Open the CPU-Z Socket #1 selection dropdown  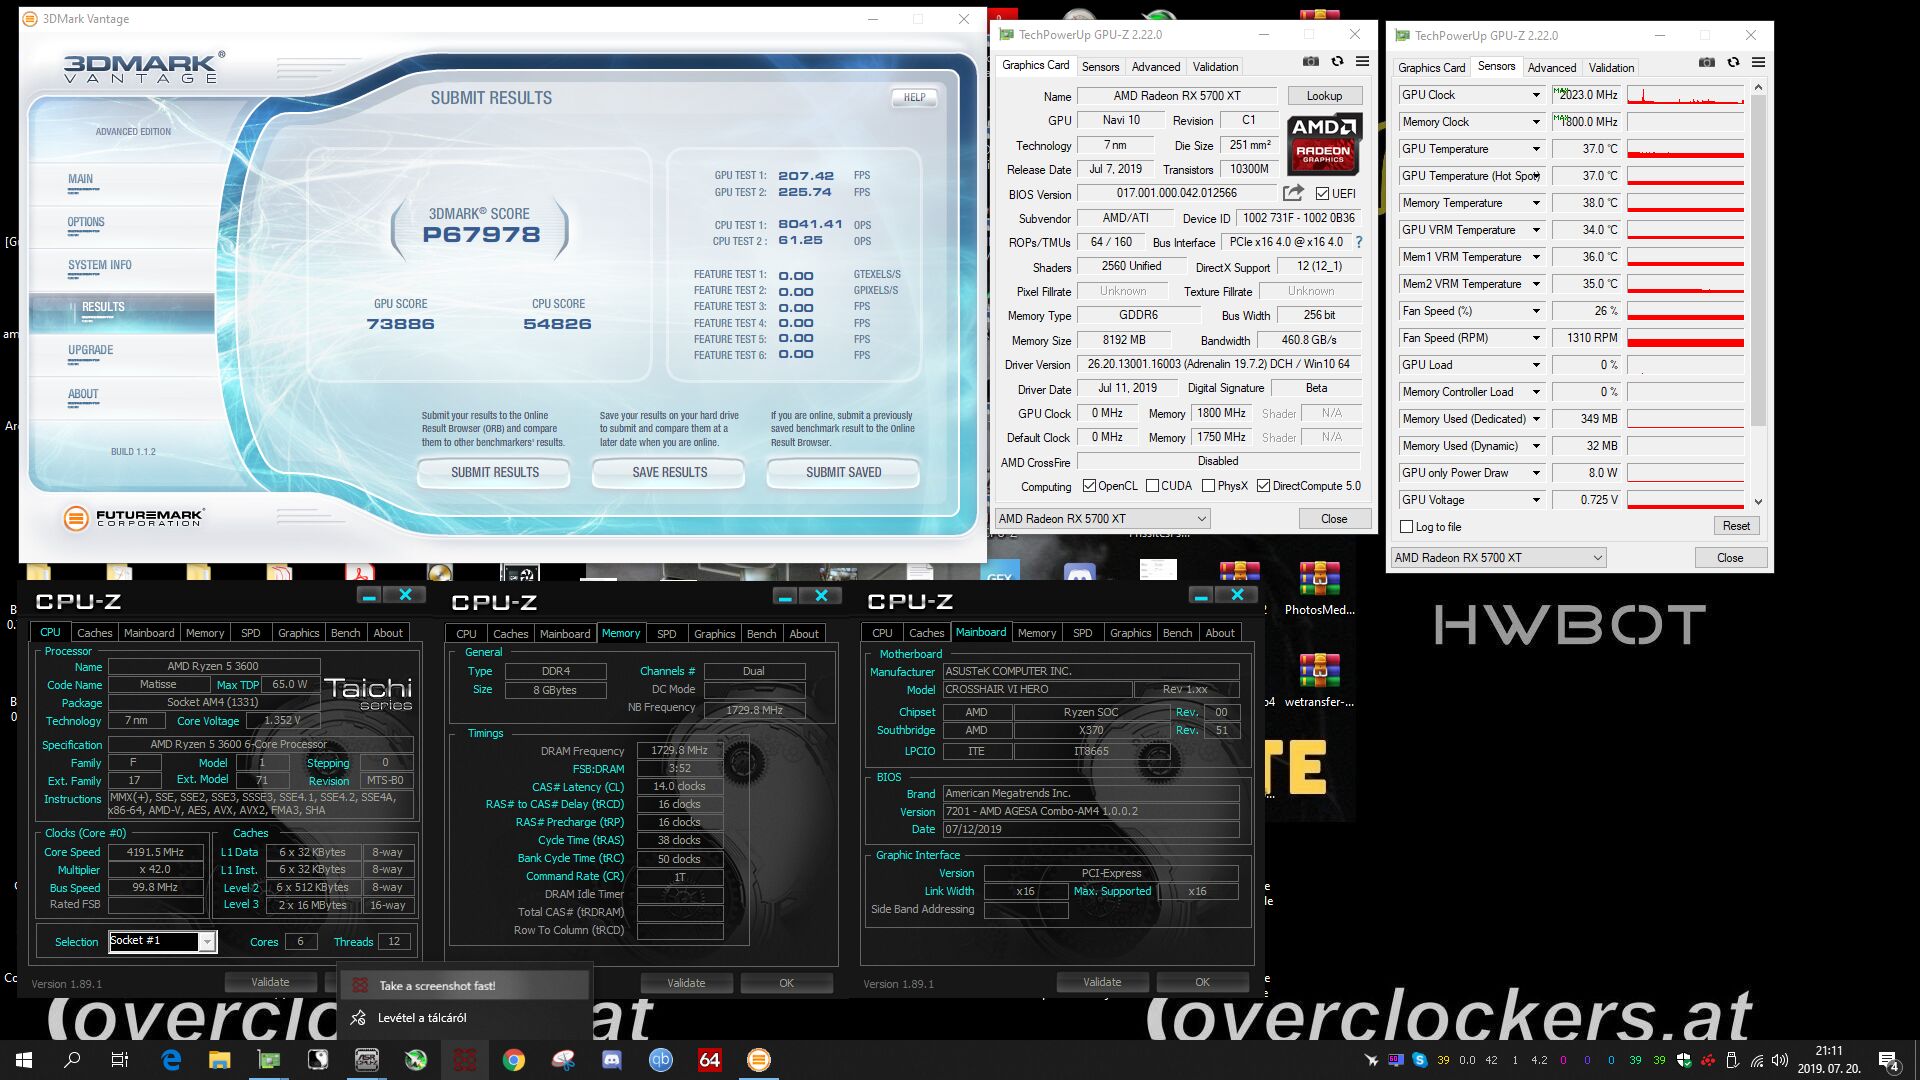pos(206,941)
